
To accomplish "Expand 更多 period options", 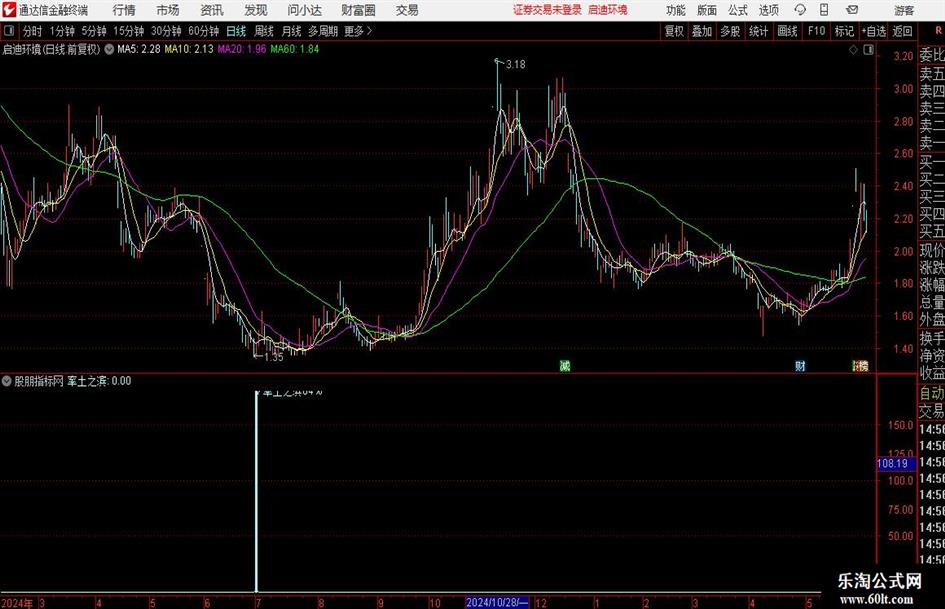I will point(359,31).
